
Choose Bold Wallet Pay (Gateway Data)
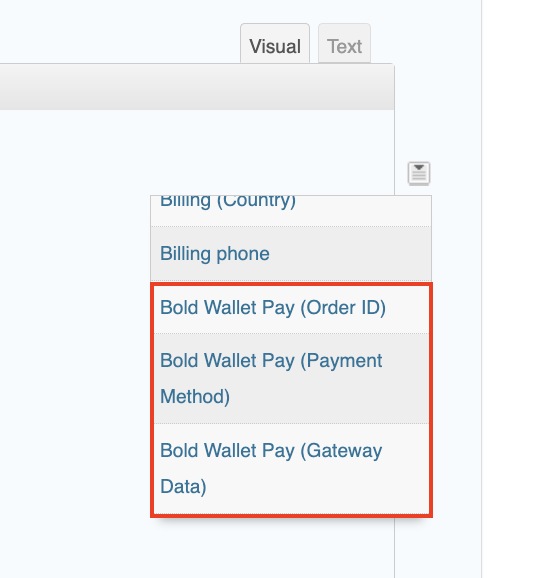(291, 469)
